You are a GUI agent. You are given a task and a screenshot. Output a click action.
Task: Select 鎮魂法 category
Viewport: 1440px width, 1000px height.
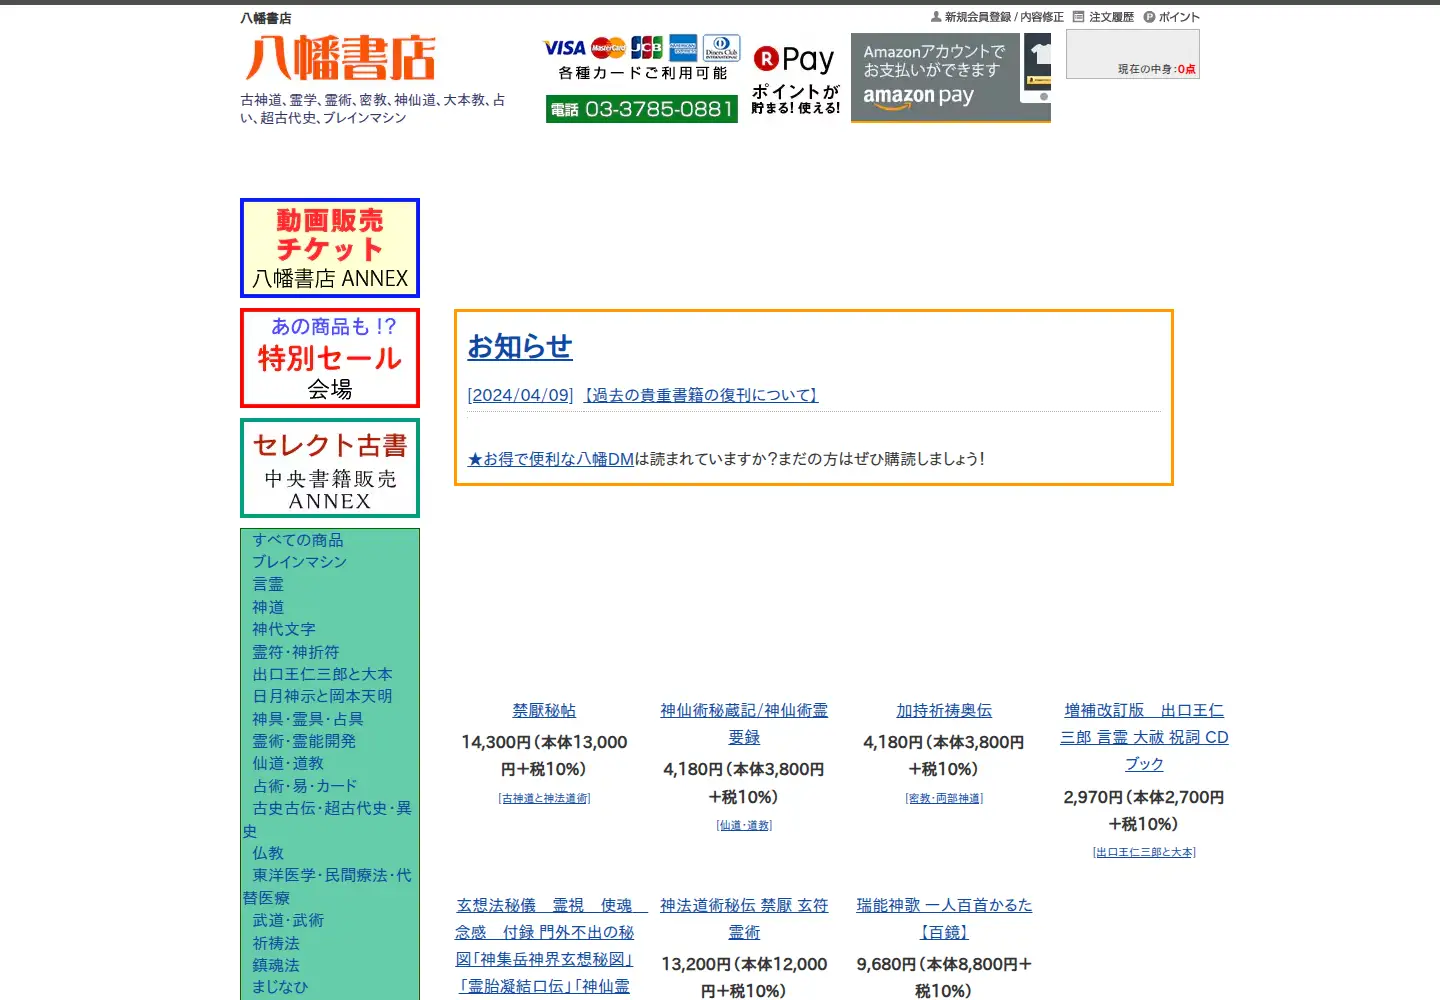(276, 965)
